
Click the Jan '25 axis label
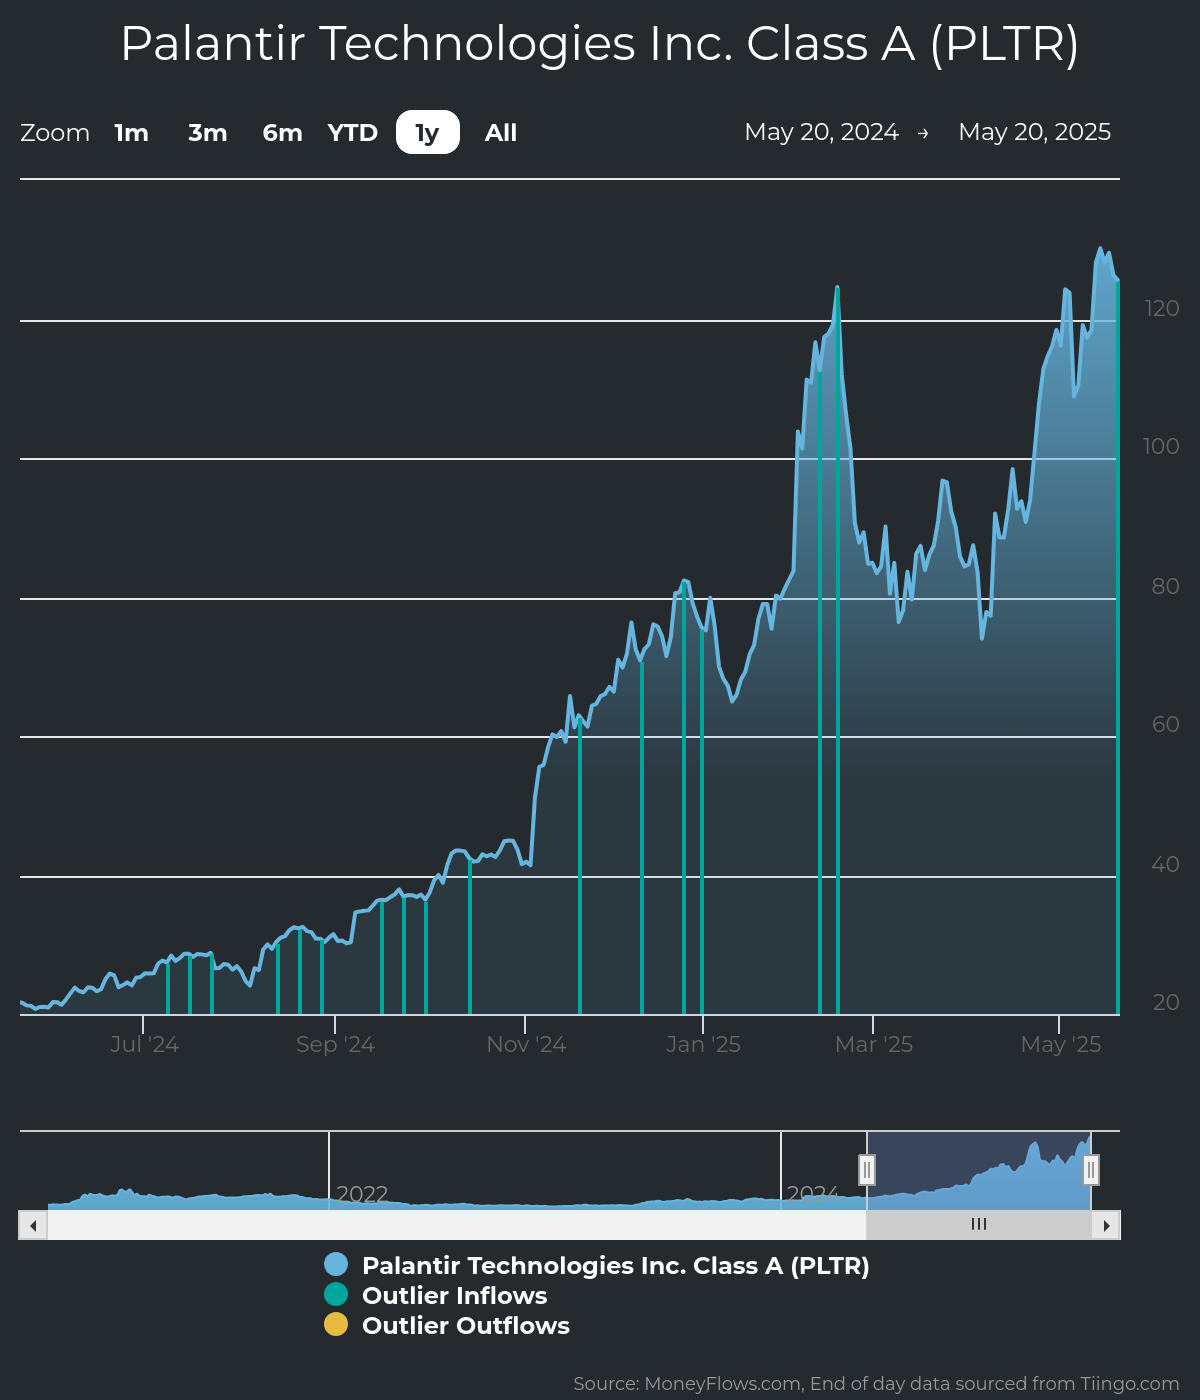pyautogui.click(x=703, y=1045)
